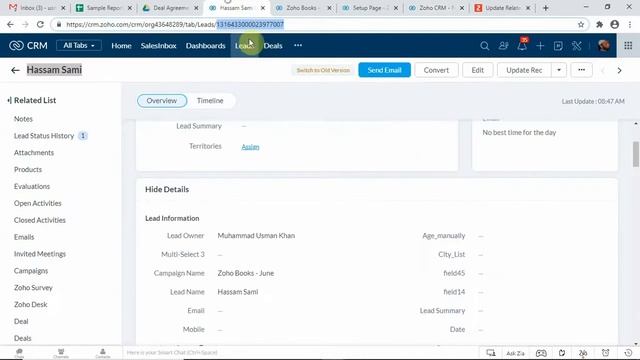Open the user profile avatar

coord(604,45)
